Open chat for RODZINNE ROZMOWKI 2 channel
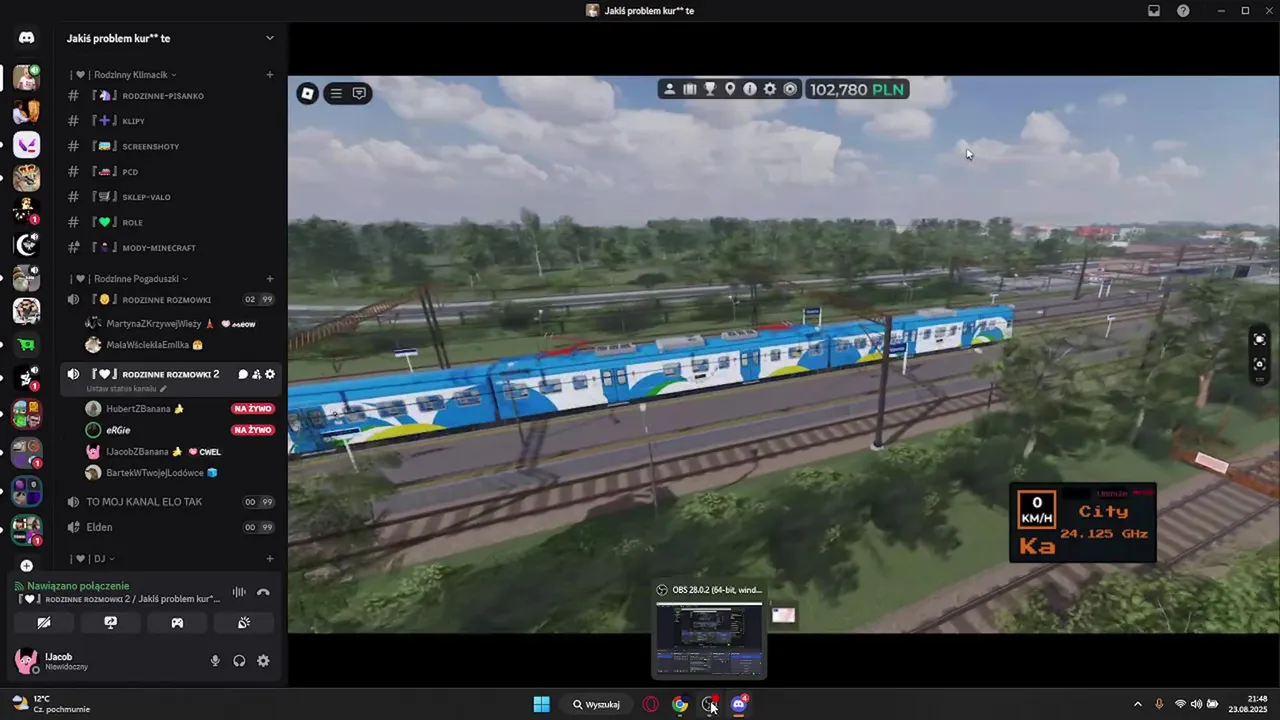 [243, 374]
